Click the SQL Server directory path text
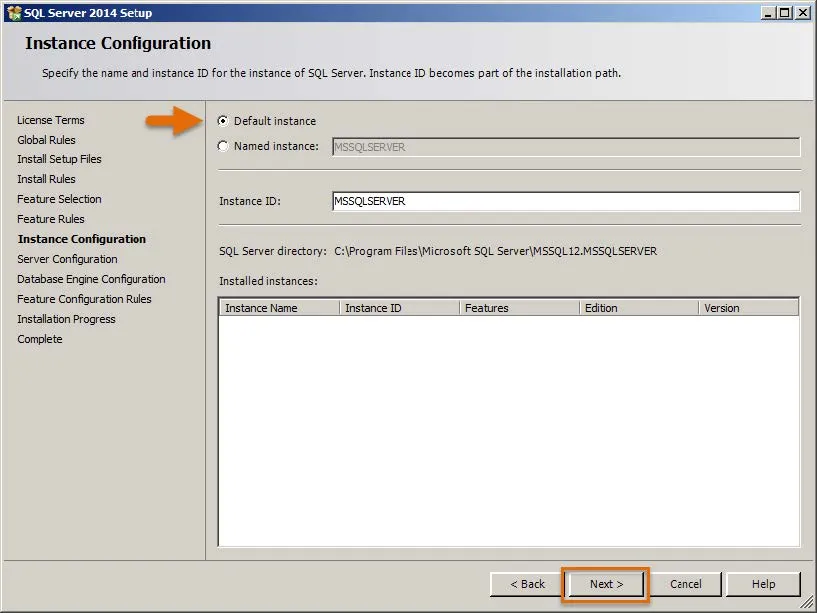This screenshot has width=817, height=613. tap(496, 251)
